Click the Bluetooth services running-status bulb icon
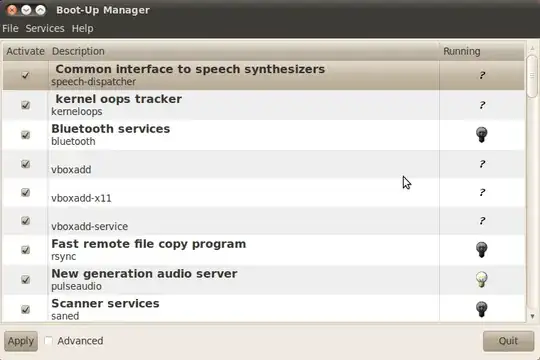This screenshot has height=360, width=540. 481,135
